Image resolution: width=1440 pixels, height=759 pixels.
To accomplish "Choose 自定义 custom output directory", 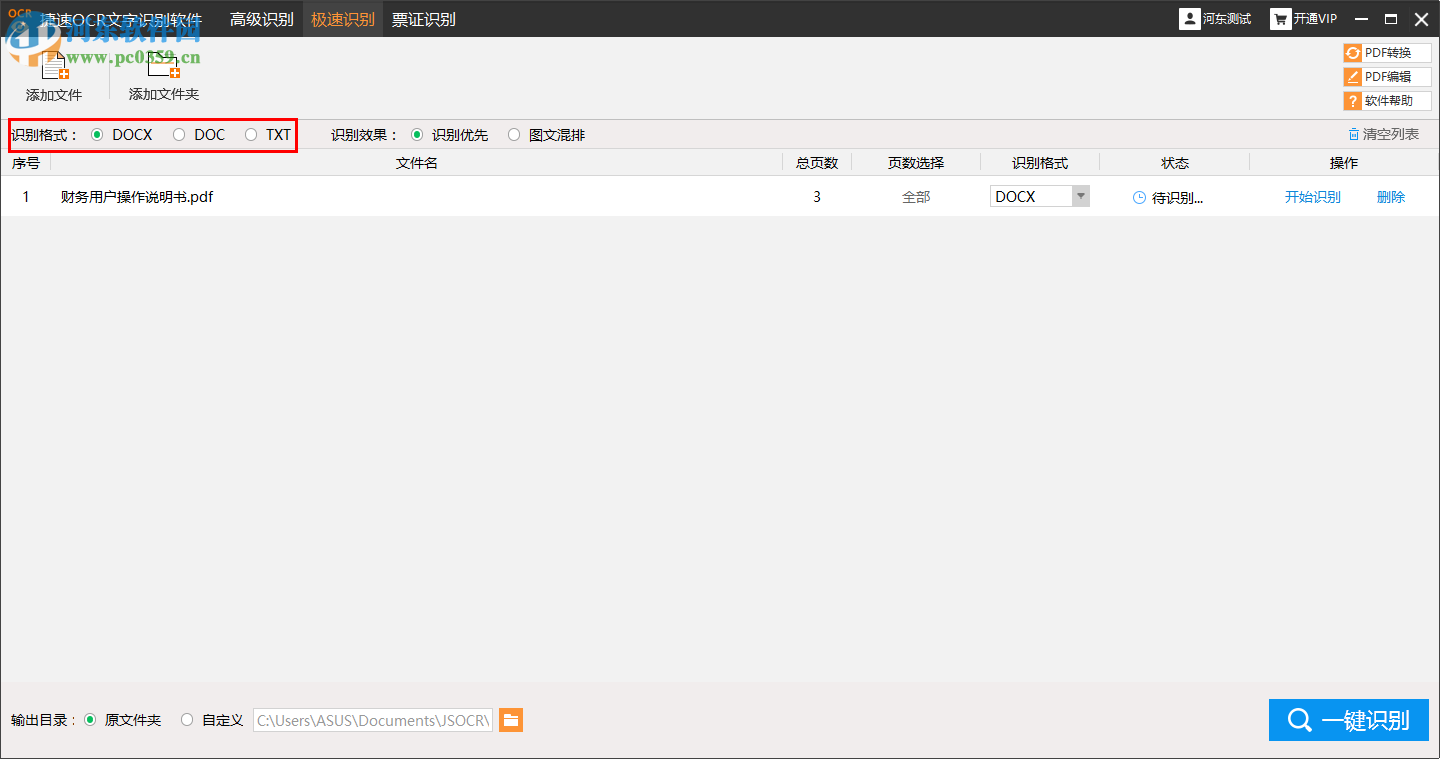I will click(x=187, y=719).
